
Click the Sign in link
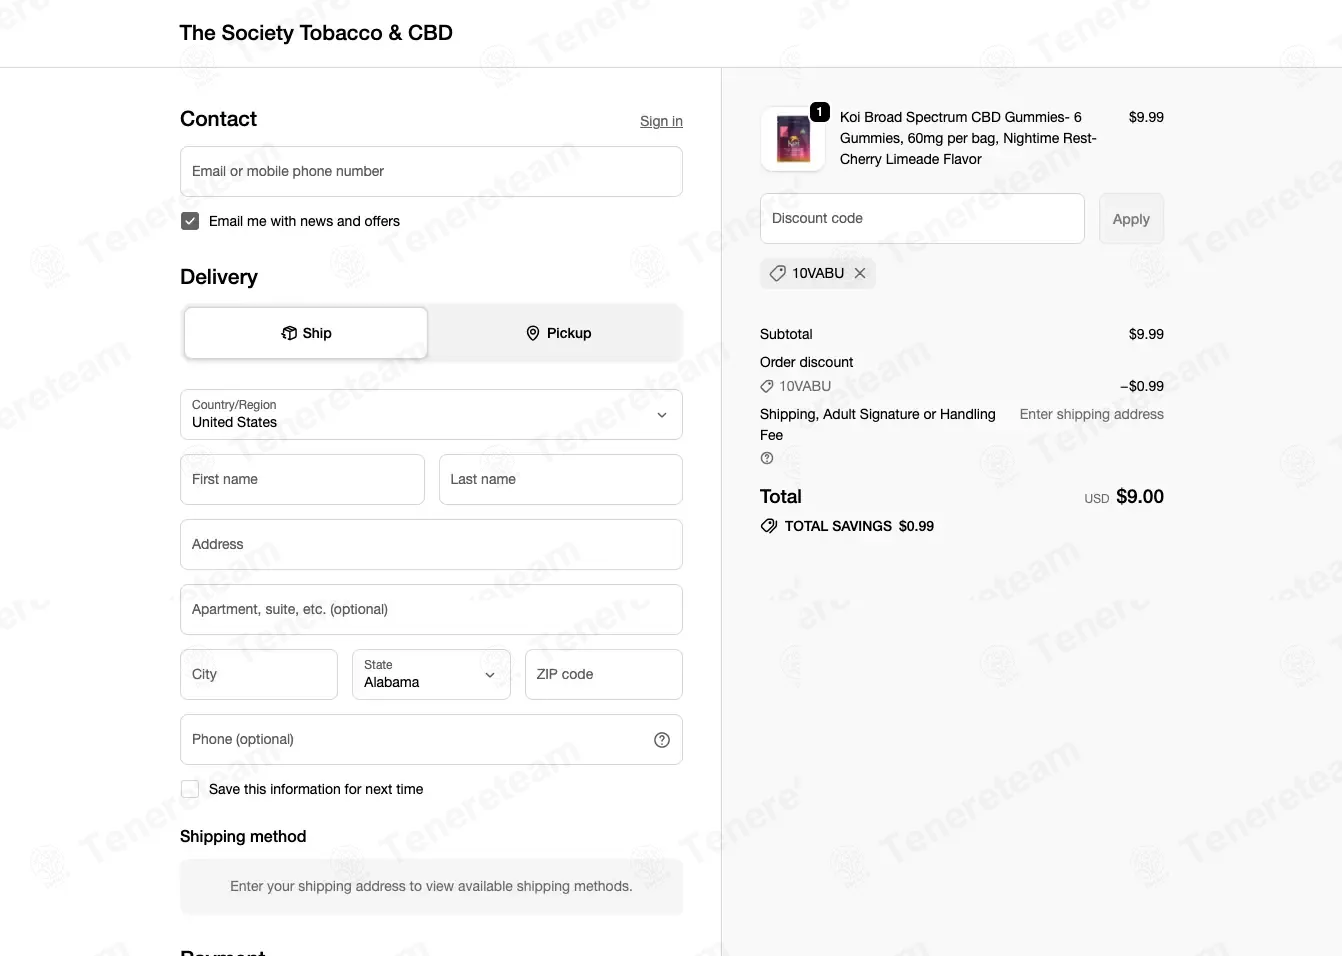(661, 121)
